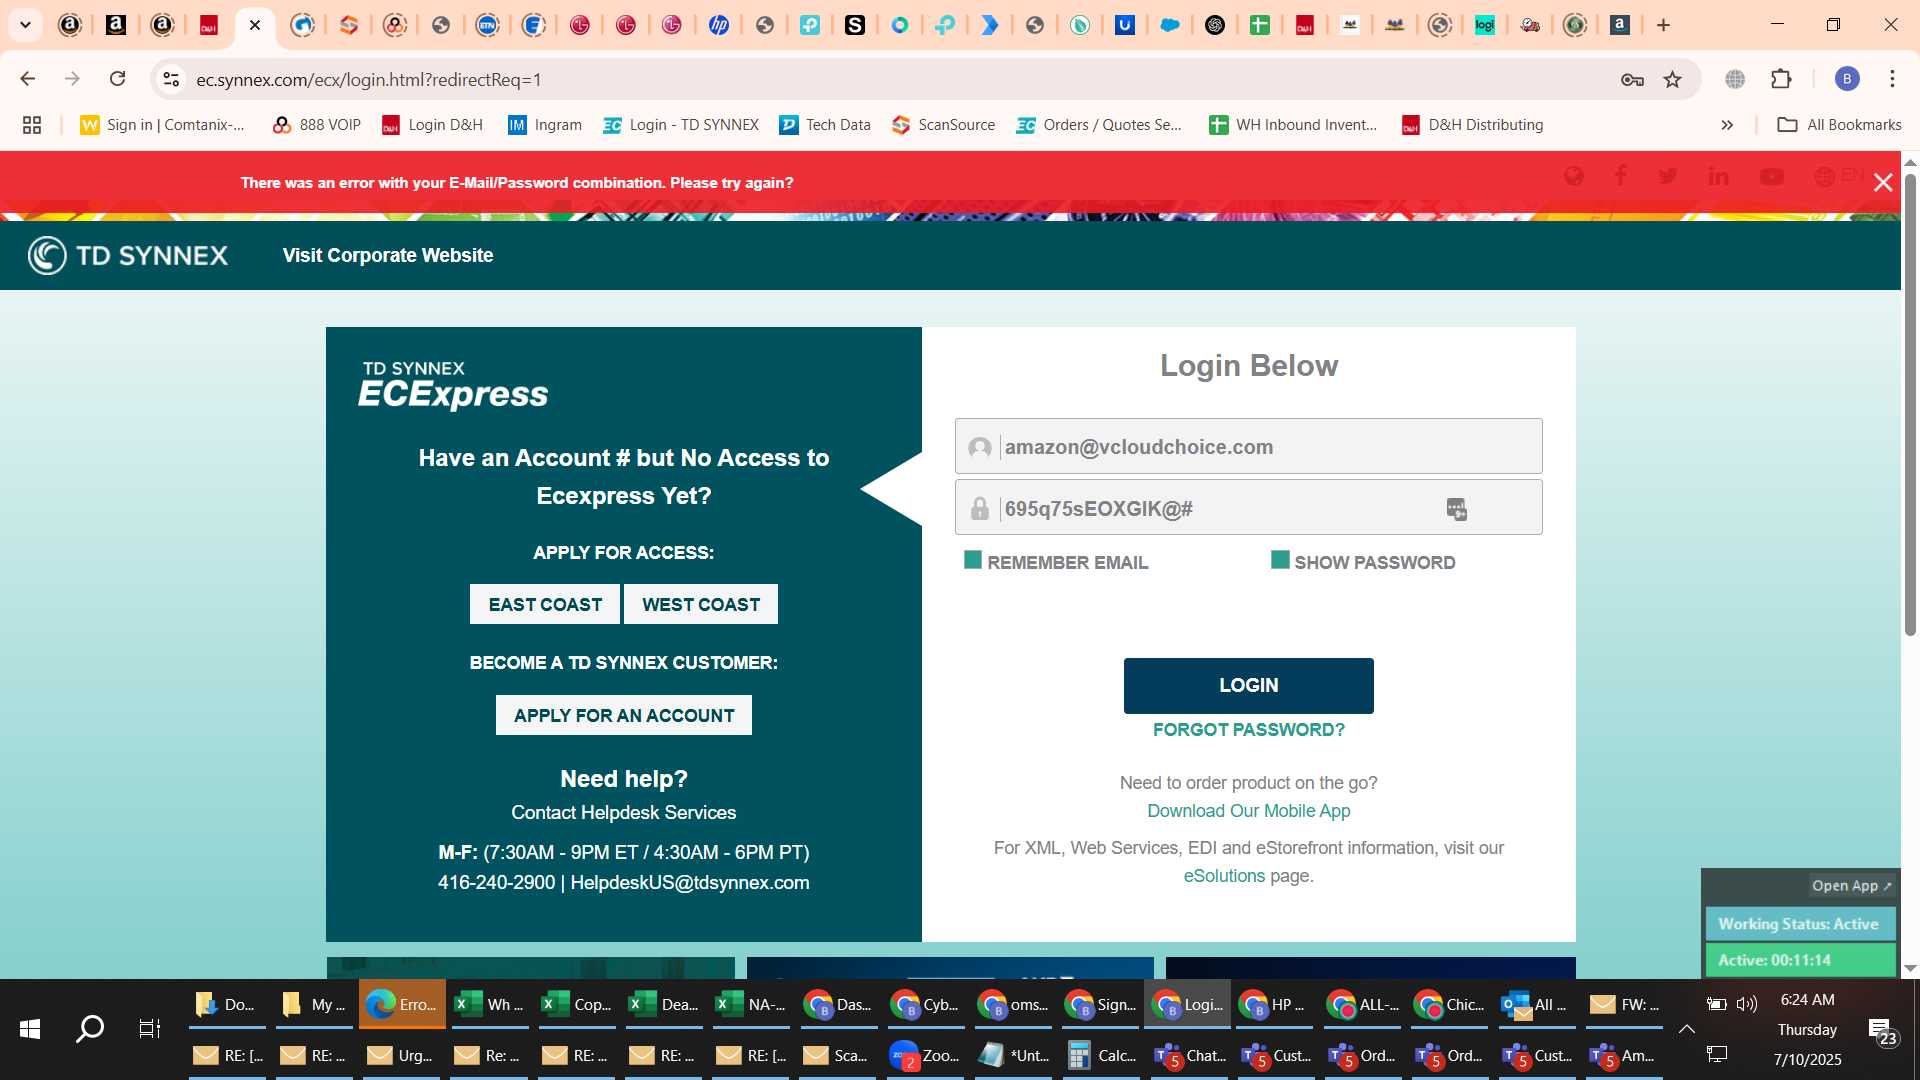
Task: Click the address bar URL
Action: click(368, 80)
